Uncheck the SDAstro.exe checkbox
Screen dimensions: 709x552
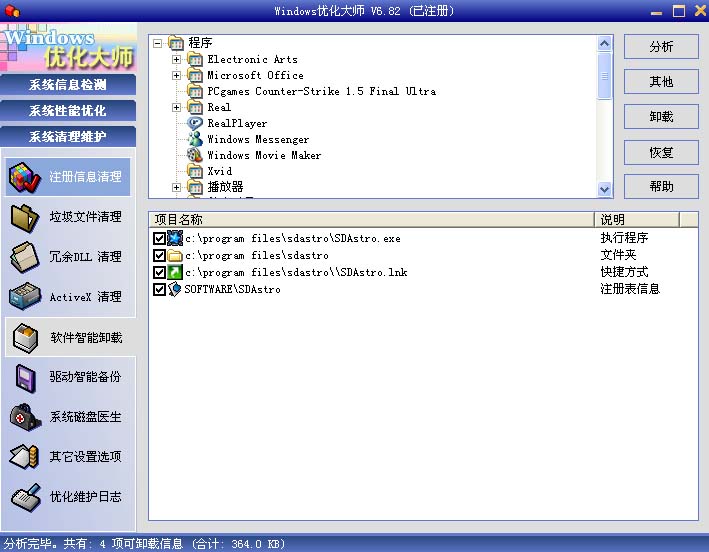tap(159, 238)
